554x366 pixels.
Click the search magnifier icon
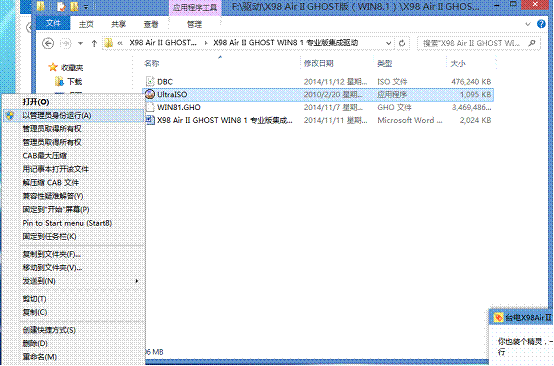[x=532, y=43]
